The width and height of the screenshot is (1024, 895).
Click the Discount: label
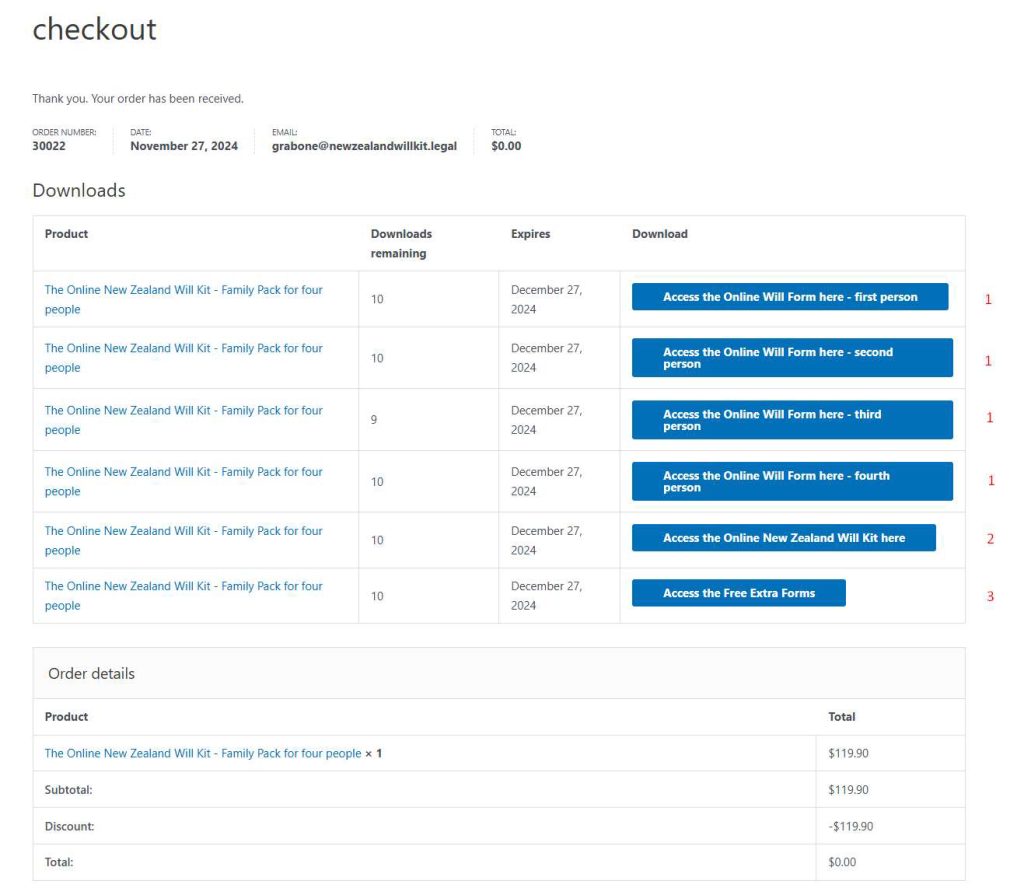tap(69, 826)
